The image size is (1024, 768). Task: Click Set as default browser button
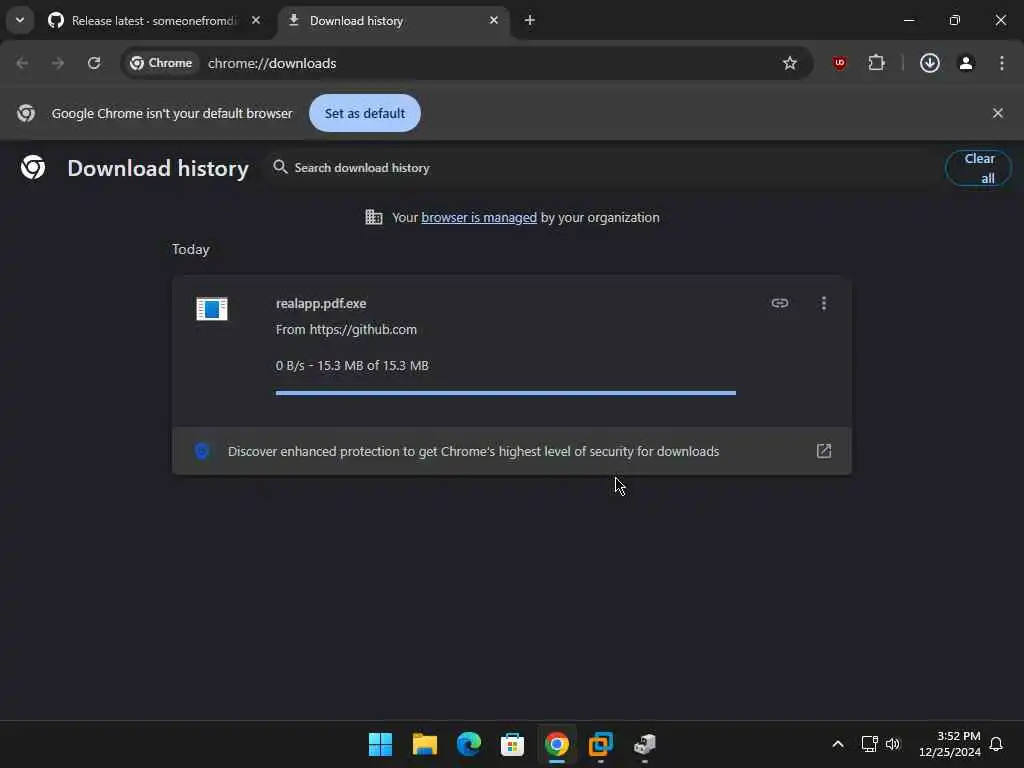click(x=364, y=113)
